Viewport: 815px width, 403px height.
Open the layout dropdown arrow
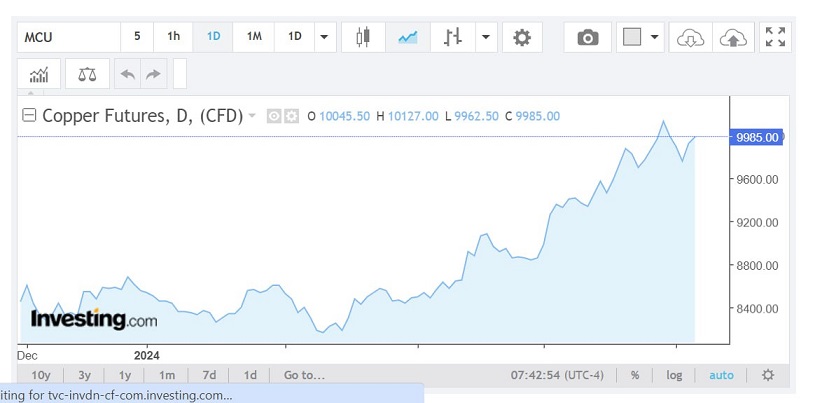[x=654, y=37]
